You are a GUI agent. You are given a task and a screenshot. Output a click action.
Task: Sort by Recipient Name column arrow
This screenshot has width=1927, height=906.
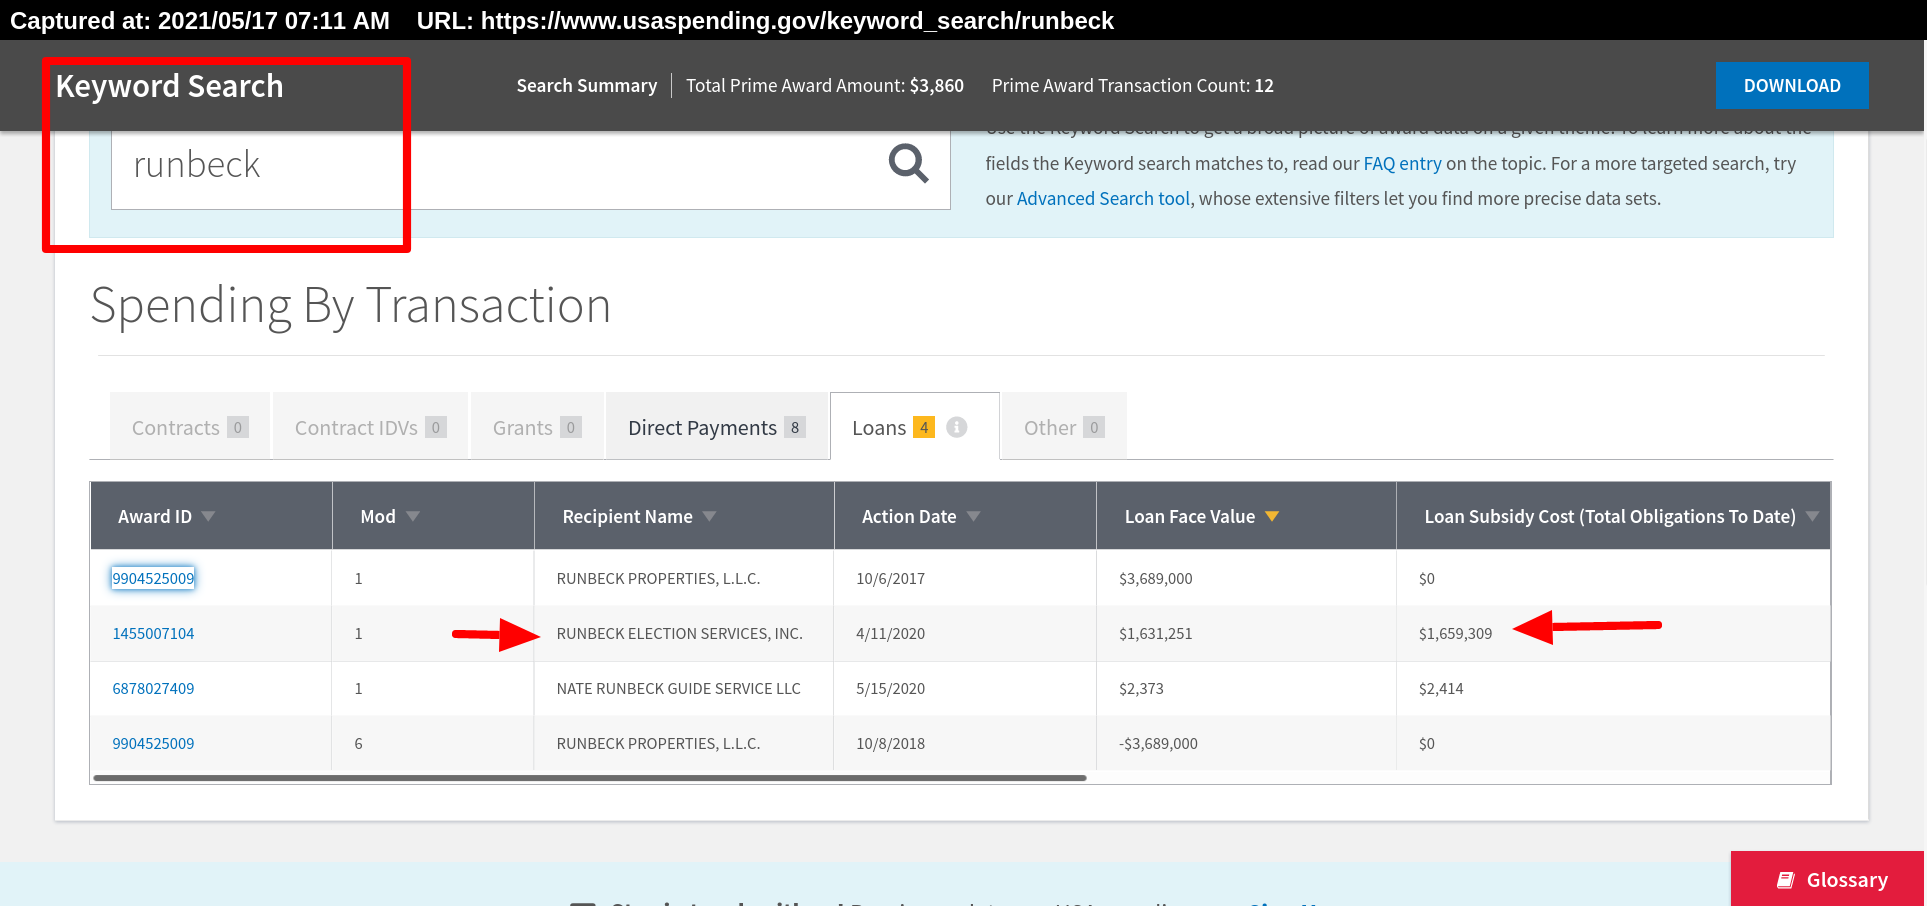point(710,516)
